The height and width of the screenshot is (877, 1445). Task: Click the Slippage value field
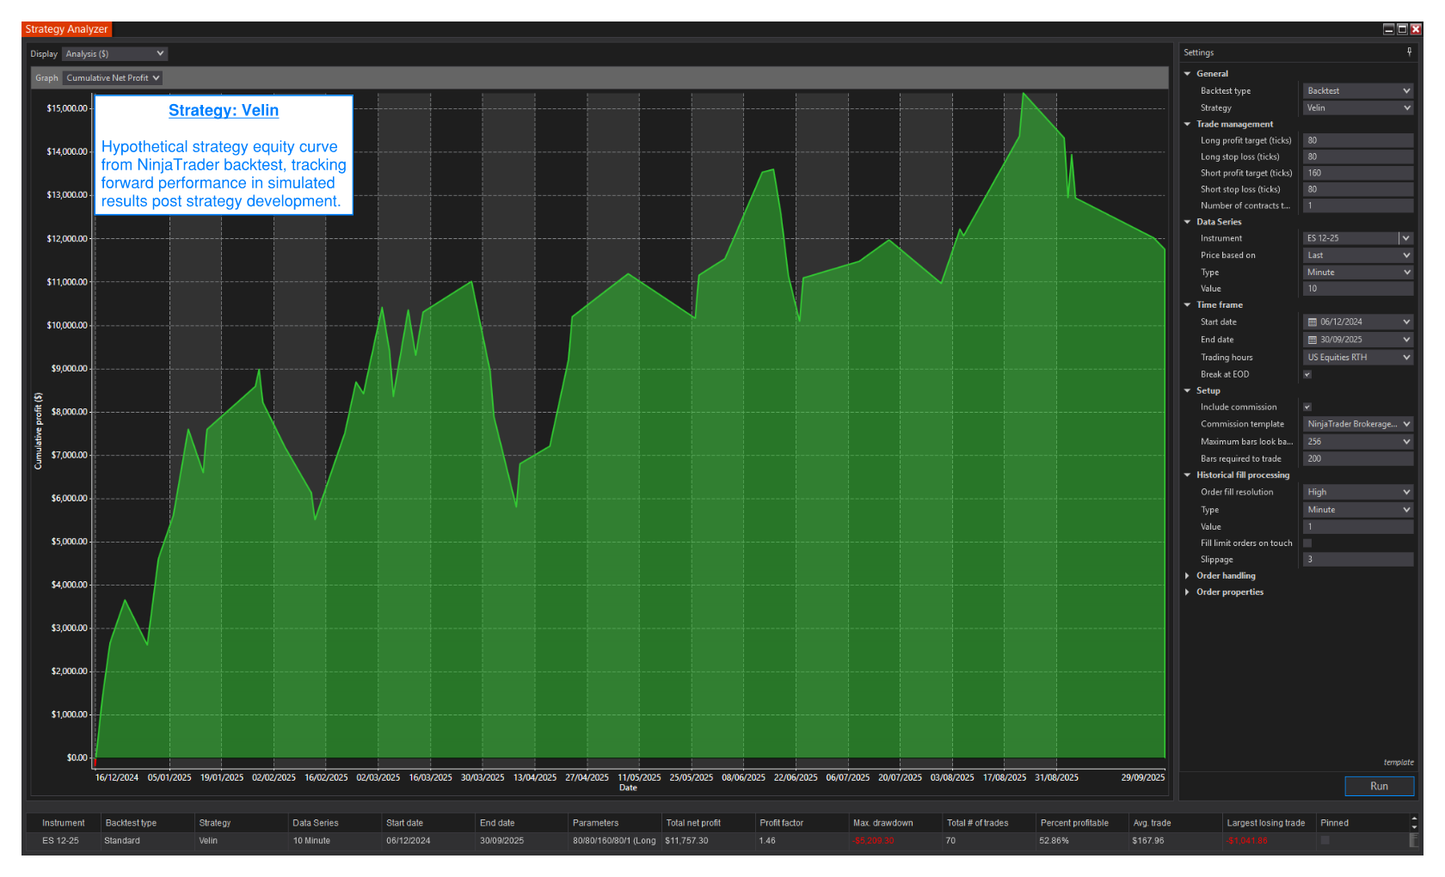pyautogui.click(x=1357, y=560)
